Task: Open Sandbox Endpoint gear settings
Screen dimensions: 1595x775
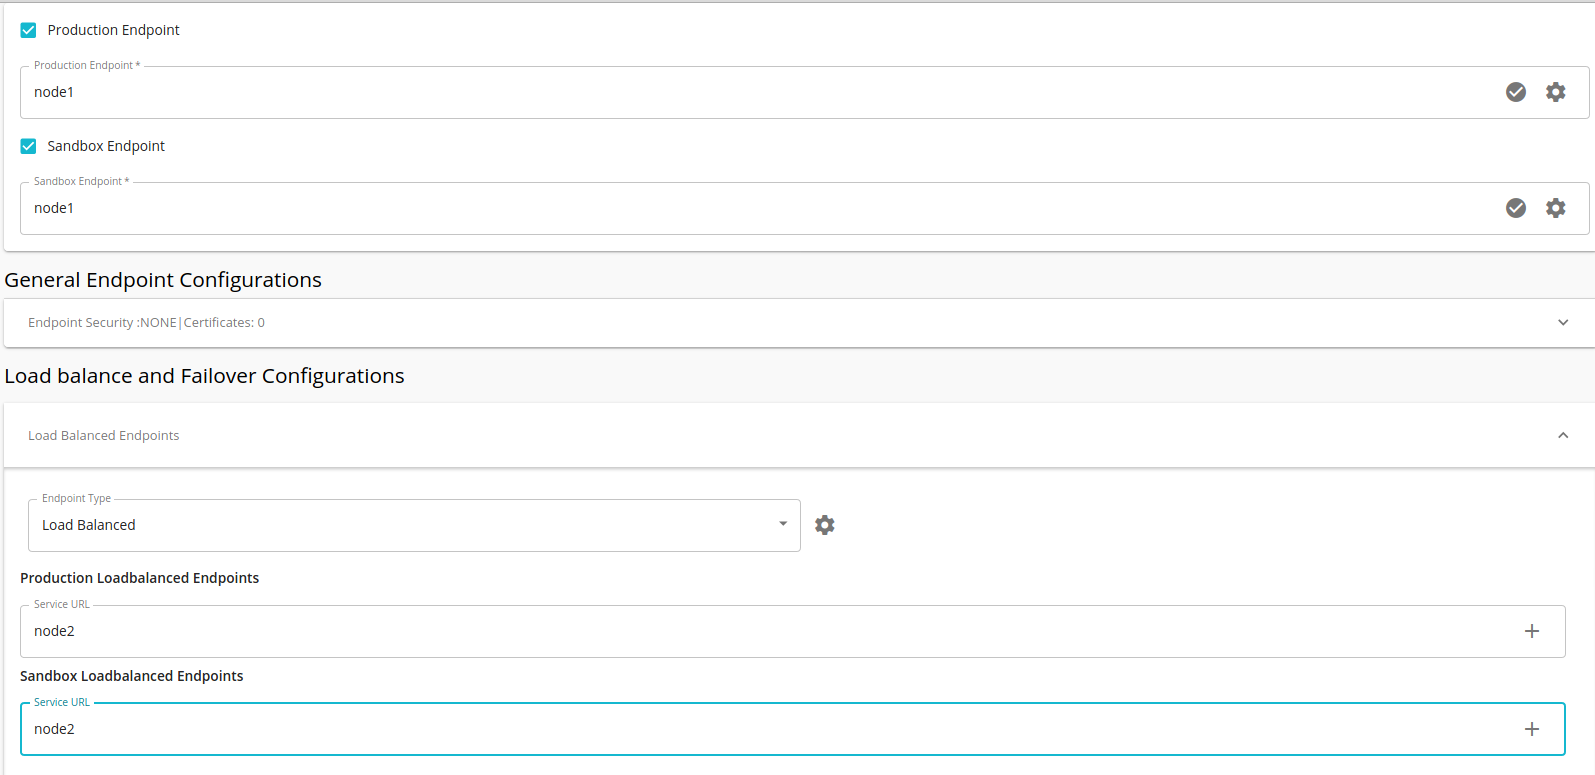Action: 1556,208
